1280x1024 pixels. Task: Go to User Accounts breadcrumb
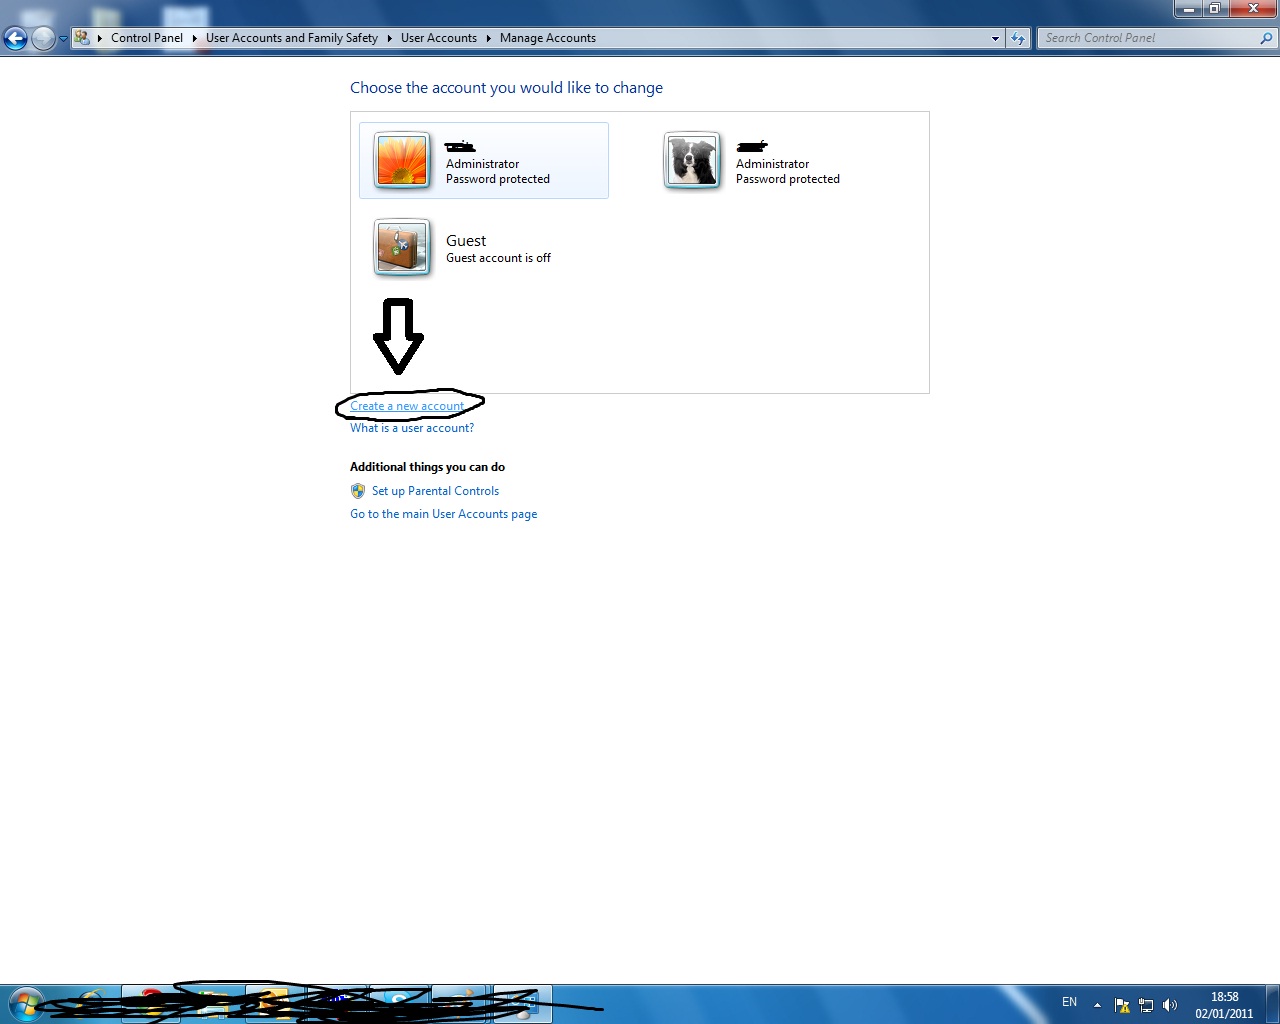(x=438, y=38)
